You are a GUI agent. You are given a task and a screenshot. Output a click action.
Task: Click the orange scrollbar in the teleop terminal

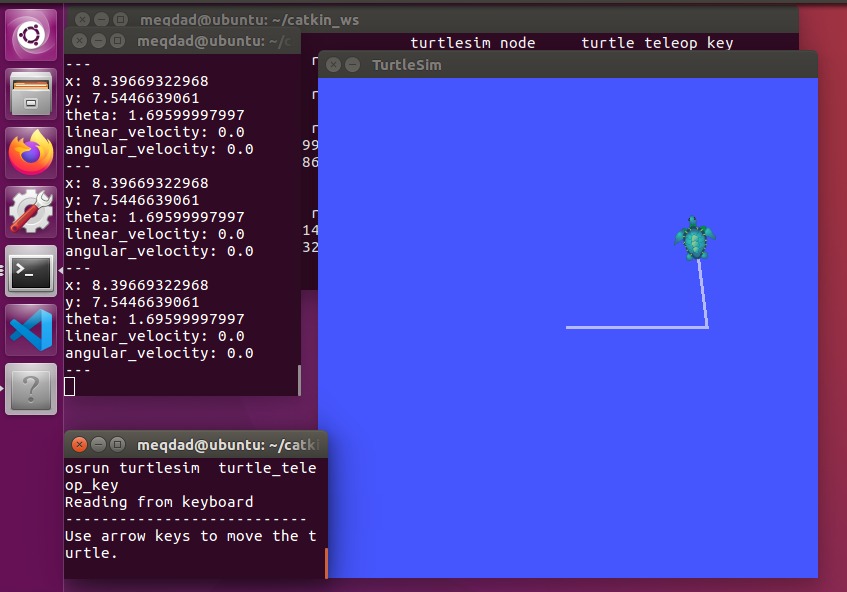tap(326, 563)
